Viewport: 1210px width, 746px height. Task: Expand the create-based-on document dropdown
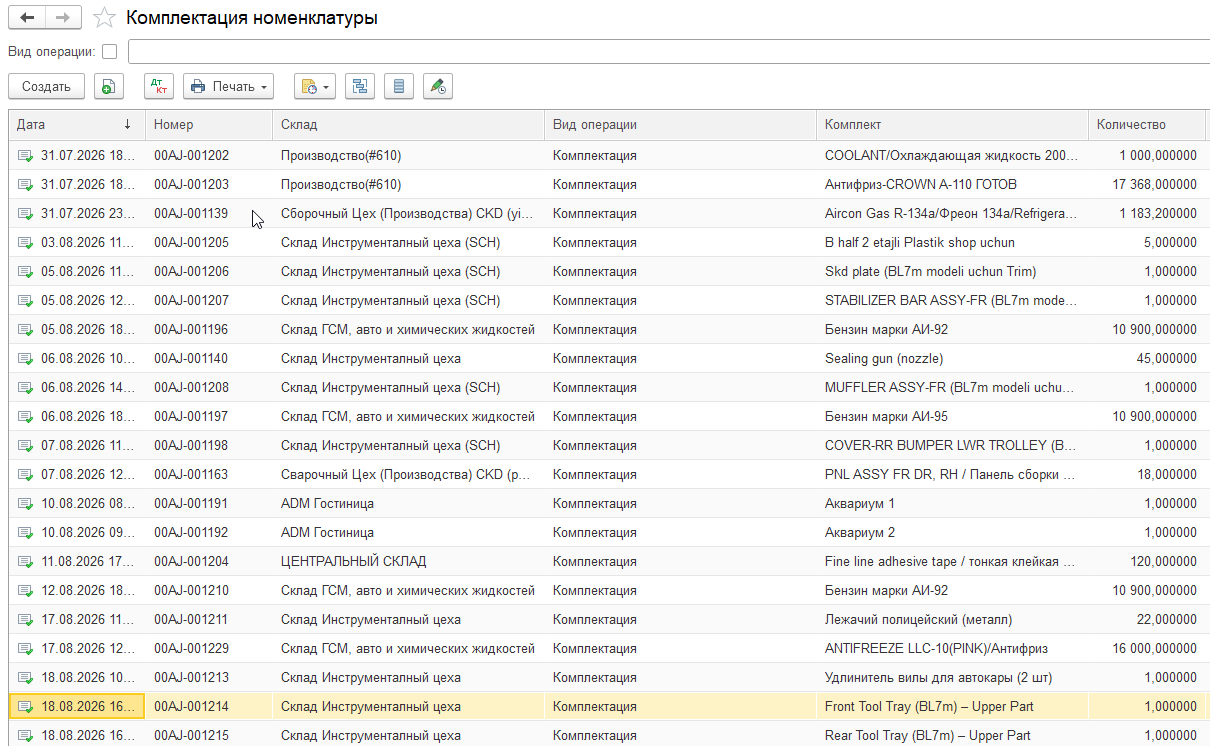(314, 87)
